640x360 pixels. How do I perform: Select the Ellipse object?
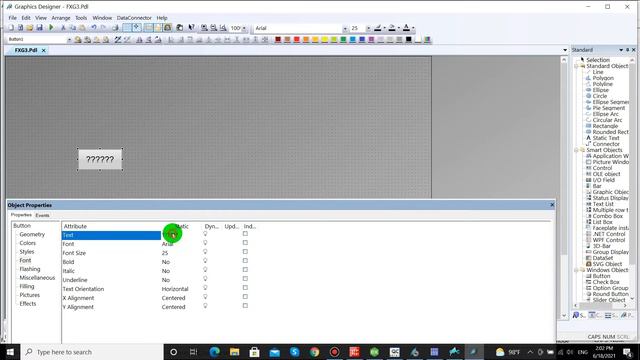(x=600, y=90)
